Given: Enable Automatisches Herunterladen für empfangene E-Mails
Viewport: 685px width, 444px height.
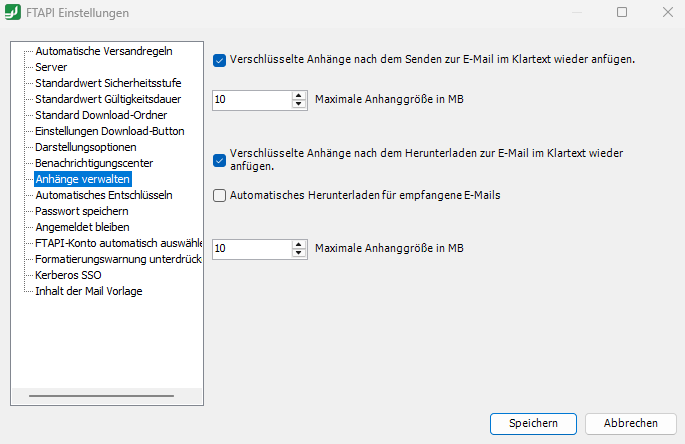Looking at the screenshot, I should tap(219, 196).
